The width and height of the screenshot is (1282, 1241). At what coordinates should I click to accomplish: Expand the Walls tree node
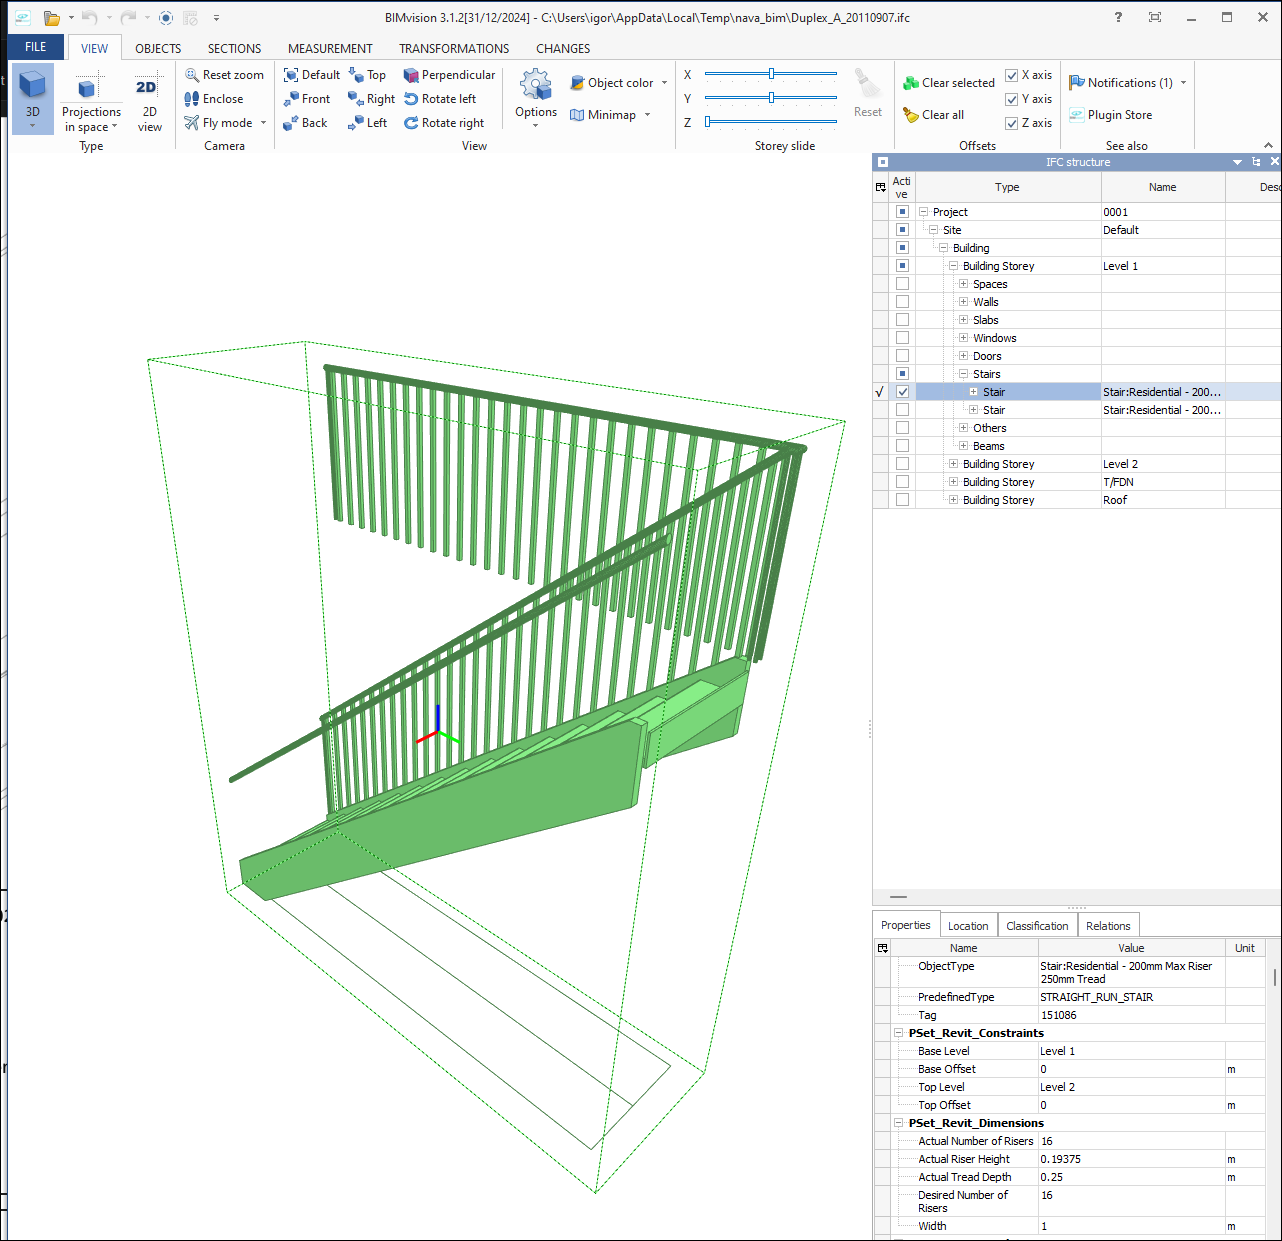[x=963, y=302]
